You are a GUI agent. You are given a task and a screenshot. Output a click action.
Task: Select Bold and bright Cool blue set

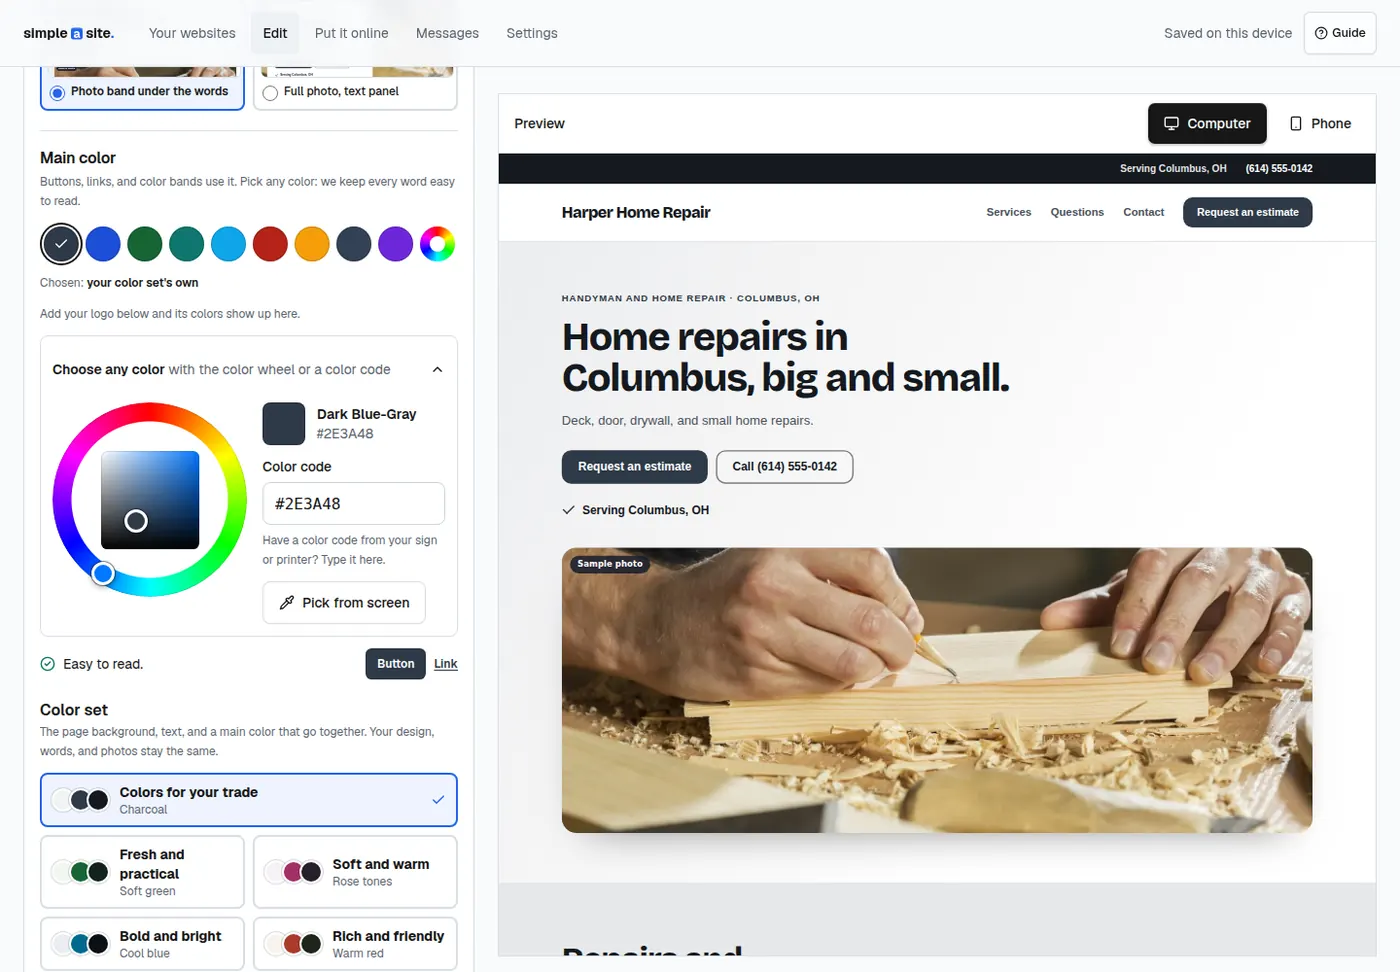click(x=142, y=944)
